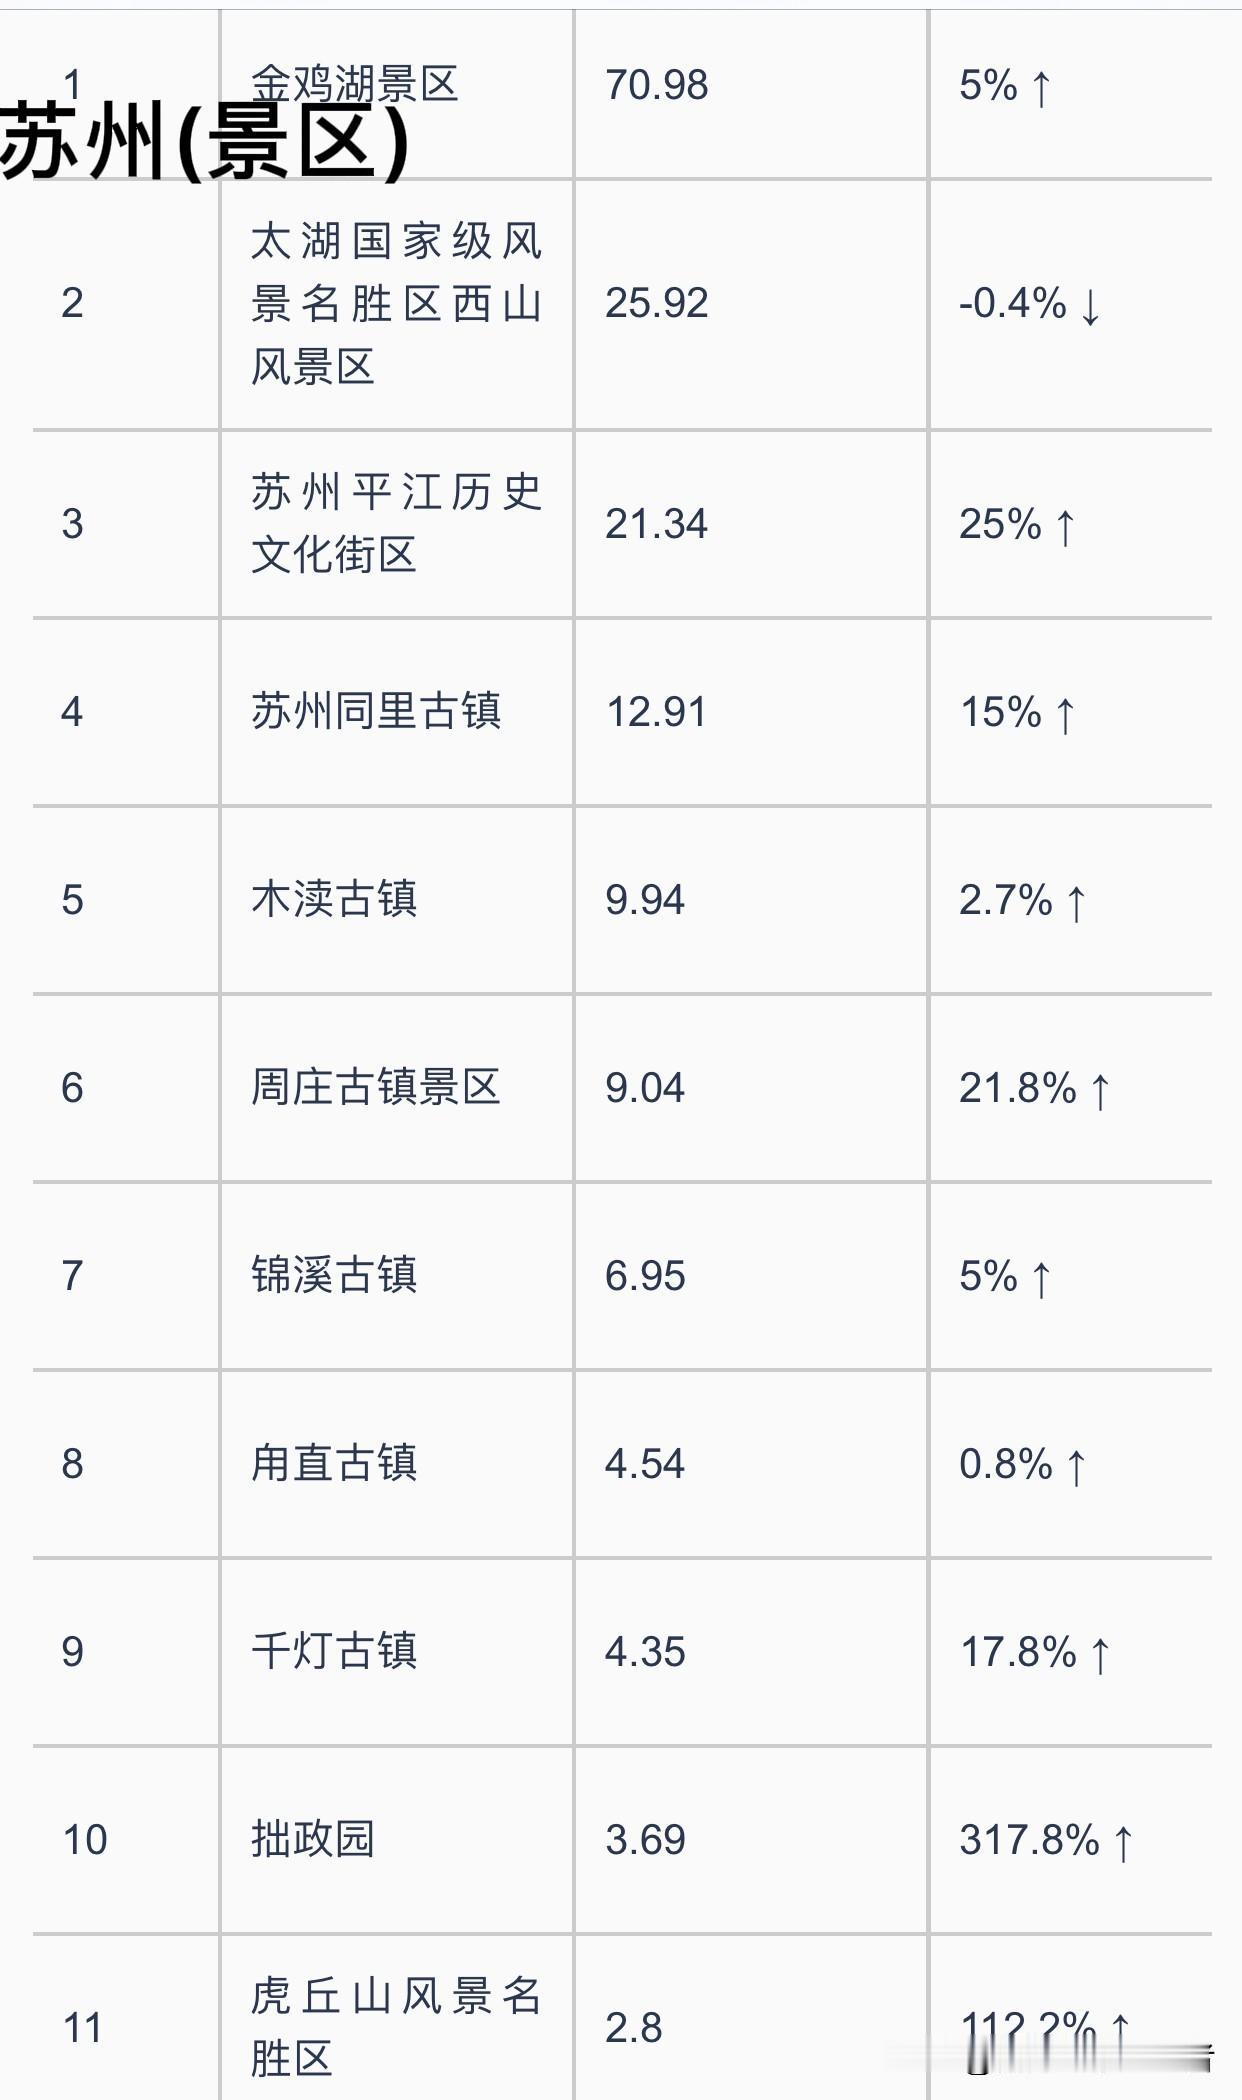Select 苏州平江历史文化街区 cell
The width and height of the screenshot is (1242, 2100).
pos(396,523)
